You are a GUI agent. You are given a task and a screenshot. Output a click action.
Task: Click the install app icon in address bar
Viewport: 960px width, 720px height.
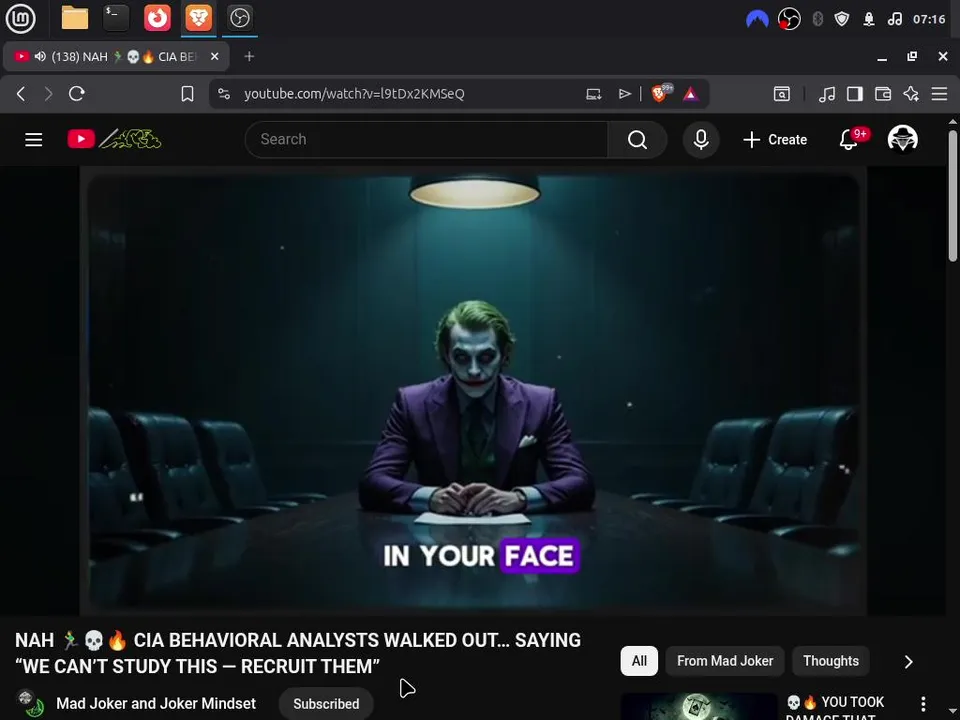tap(593, 94)
